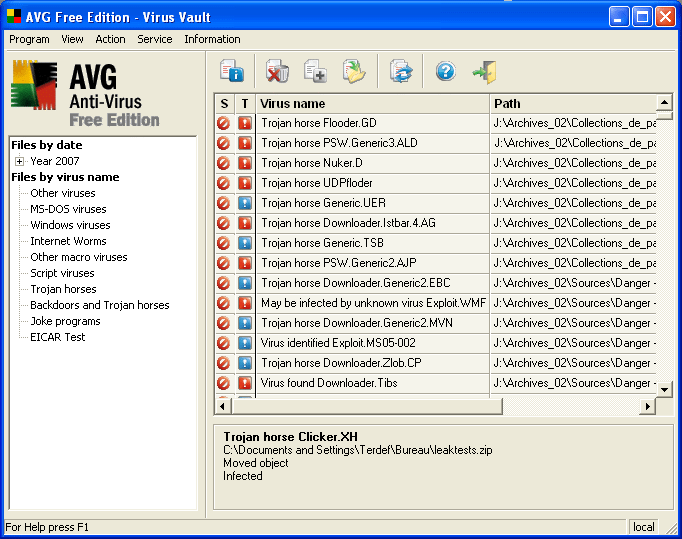Viewport: 682px width, 539px height.
Task: Select row Trojan horse PSW.Generic3.ALD
Action: click(435, 143)
